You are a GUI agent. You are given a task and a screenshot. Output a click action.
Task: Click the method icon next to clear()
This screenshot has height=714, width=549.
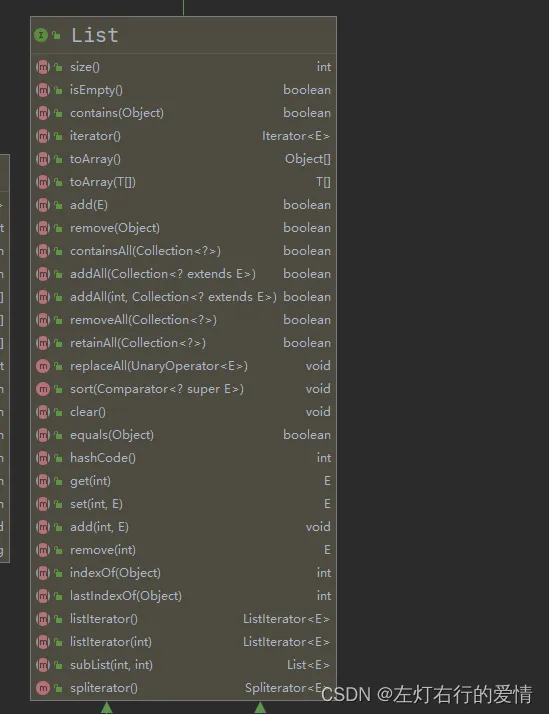click(43, 412)
